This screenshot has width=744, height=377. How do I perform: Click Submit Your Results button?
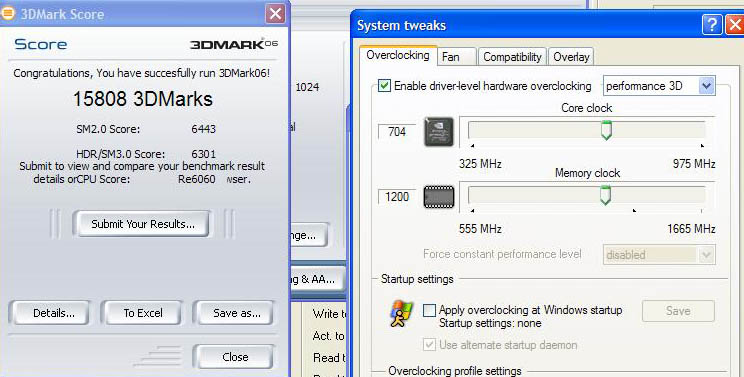tap(143, 224)
